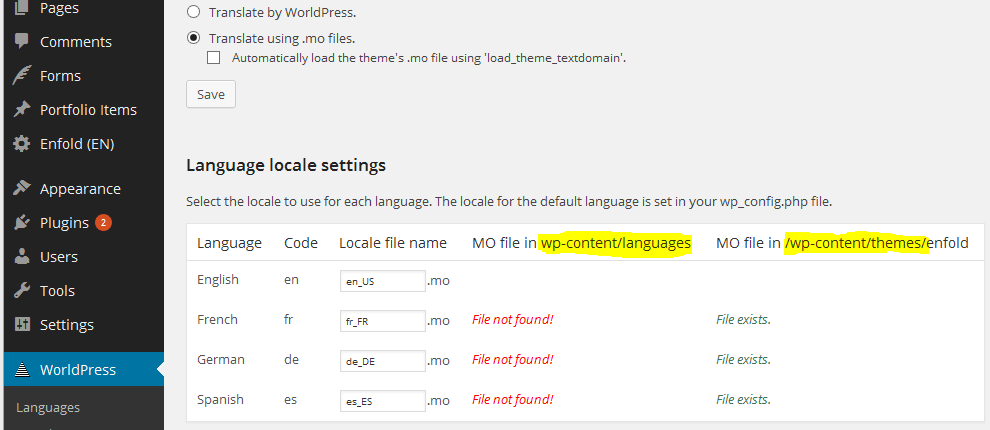Click the Tools wrench icon
This screenshot has width=990, height=430.
coord(21,291)
